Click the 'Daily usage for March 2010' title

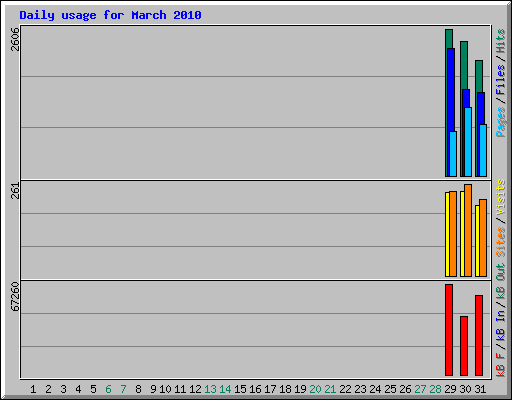click(x=110, y=15)
